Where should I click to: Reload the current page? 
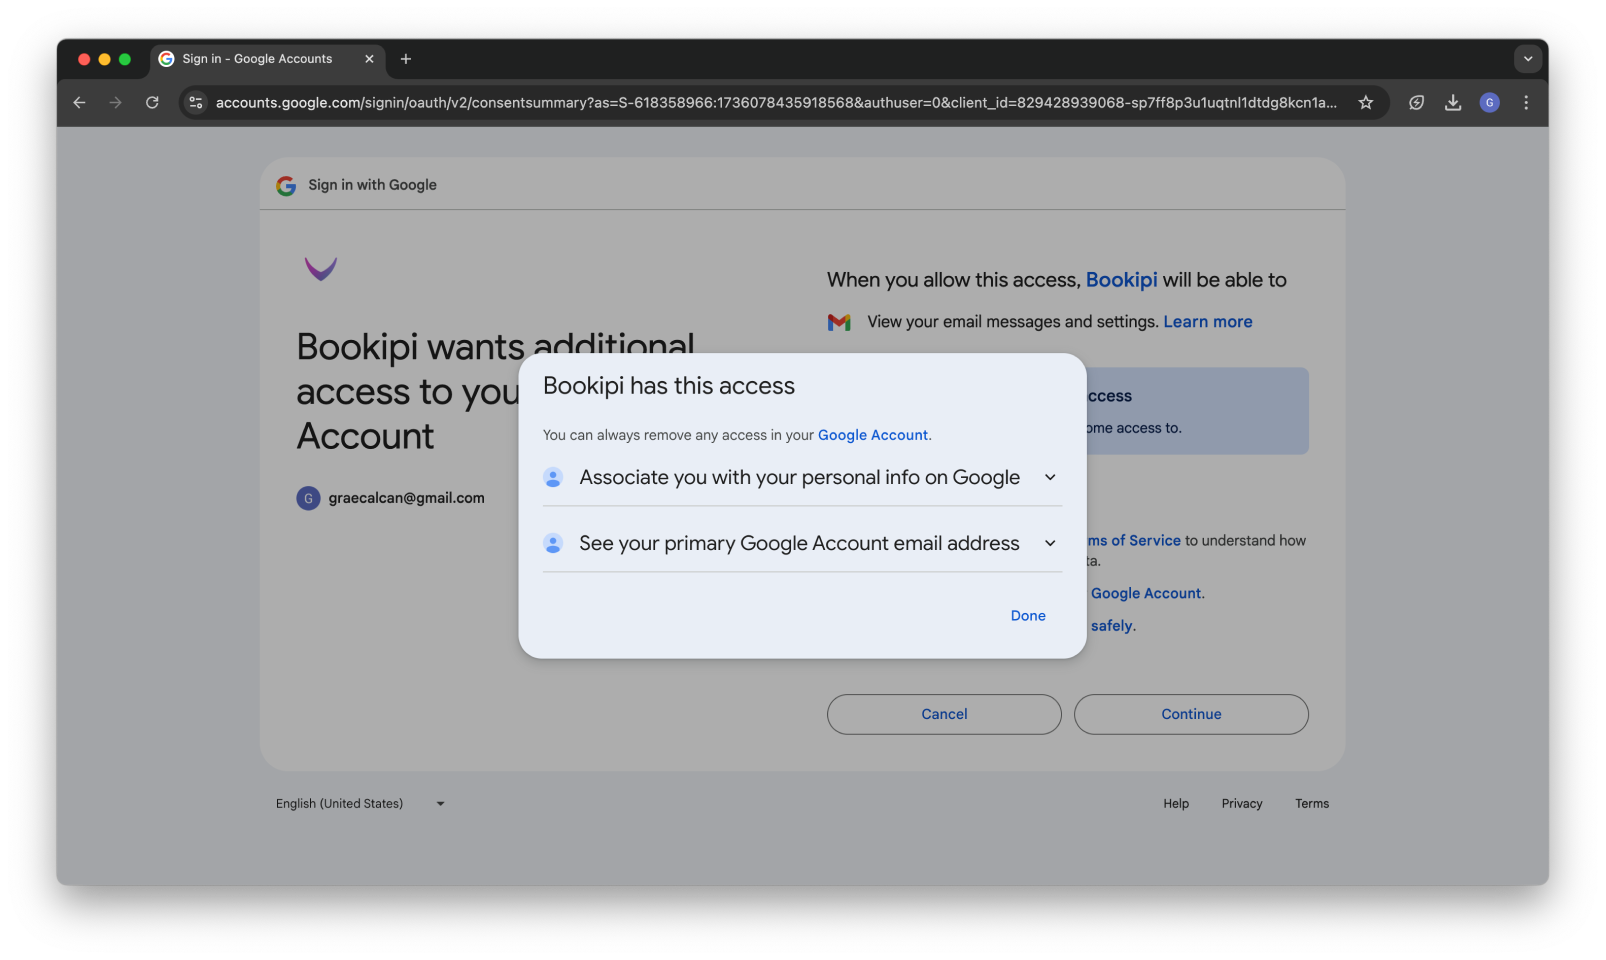[152, 102]
